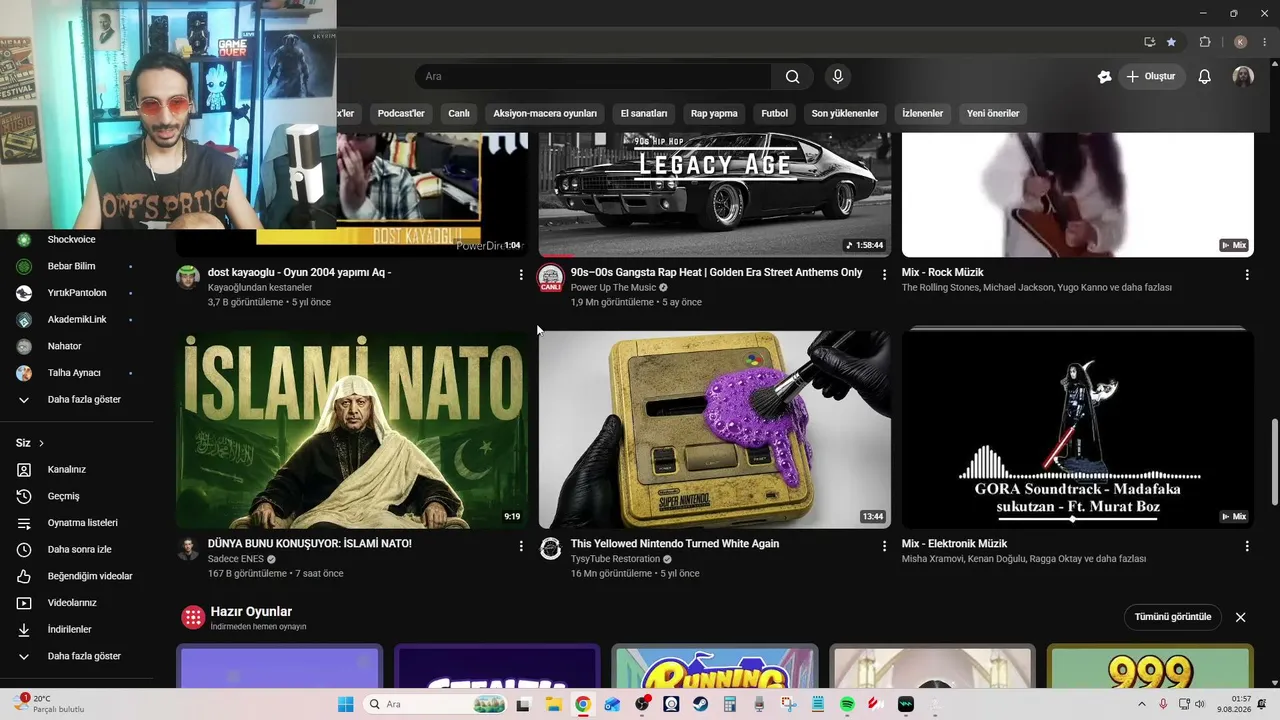Show hidden system tray icons

1143,704
